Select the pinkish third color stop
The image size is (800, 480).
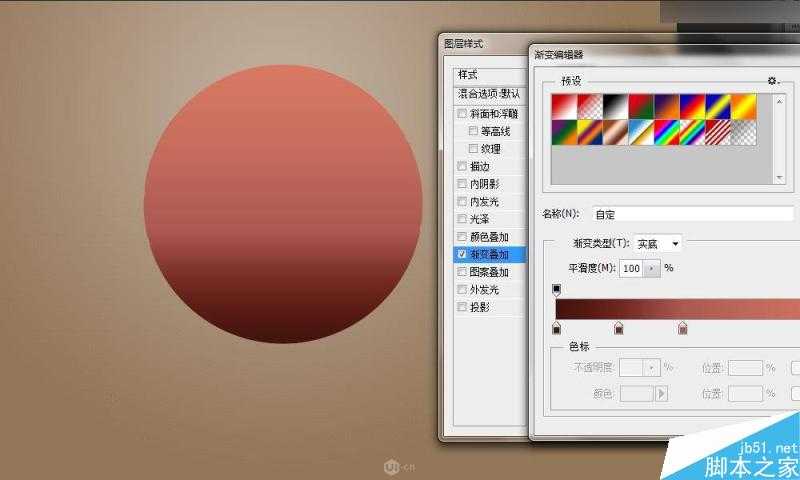click(x=683, y=328)
